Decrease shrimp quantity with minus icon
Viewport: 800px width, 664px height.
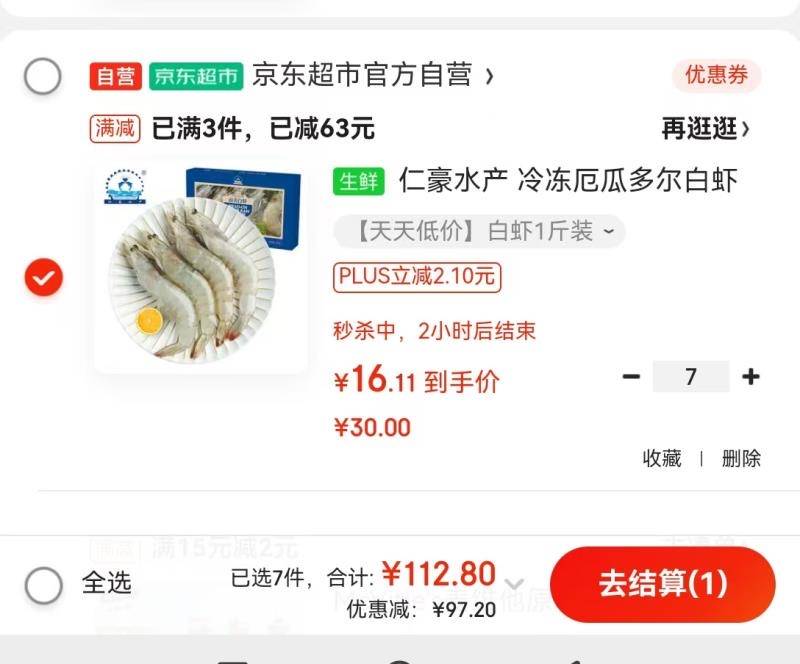pyautogui.click(x=631, y=377)
